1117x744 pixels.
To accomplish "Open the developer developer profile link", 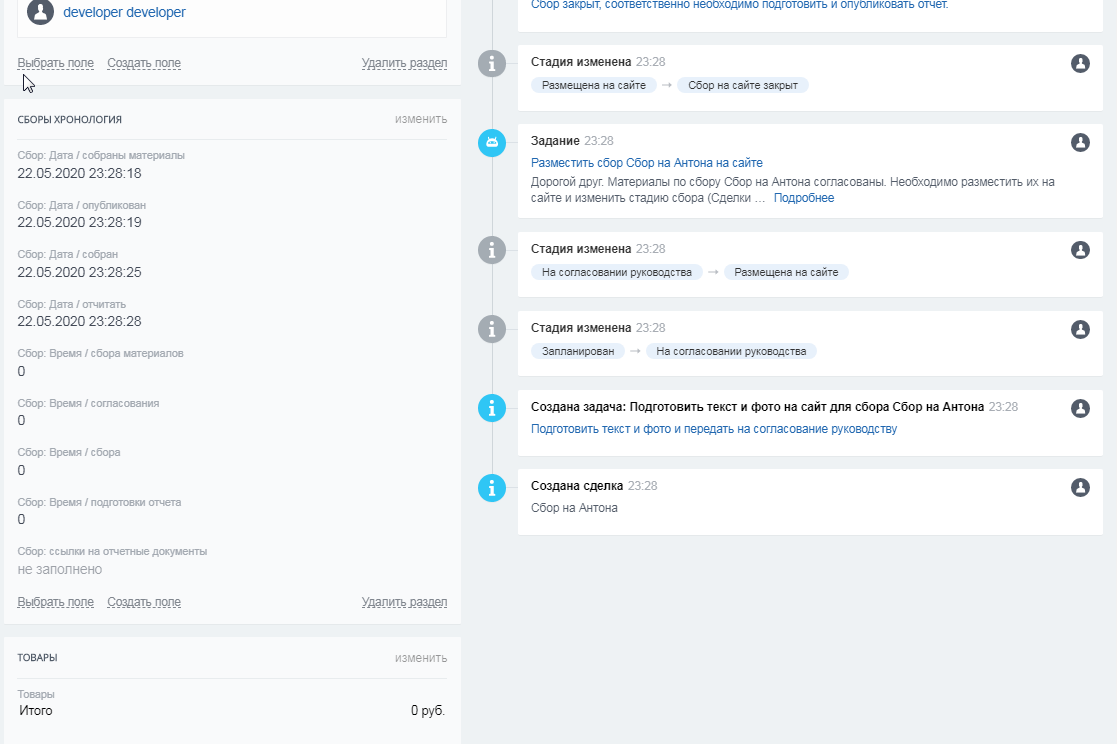I will coord(124,13).
